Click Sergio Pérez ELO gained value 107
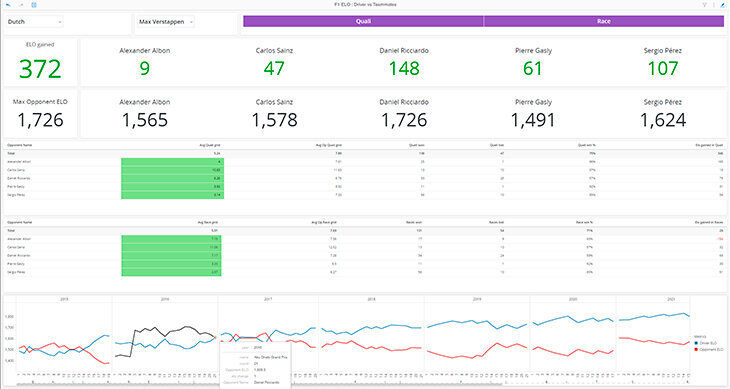Image resolution: width=730 pixels, height=389 pixels. [x=663, y=68]
